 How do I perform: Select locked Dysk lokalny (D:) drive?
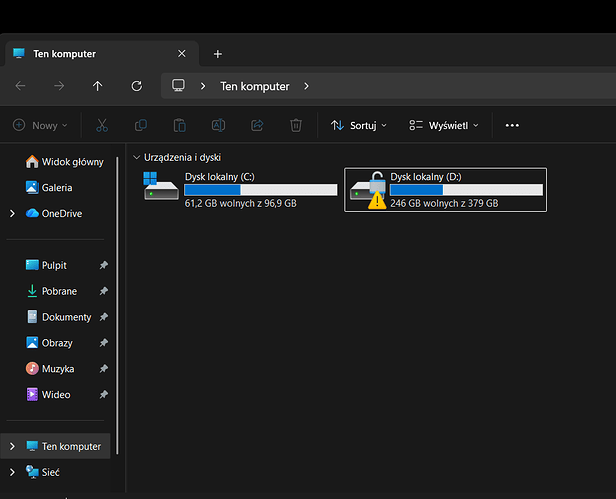point(445,189)
